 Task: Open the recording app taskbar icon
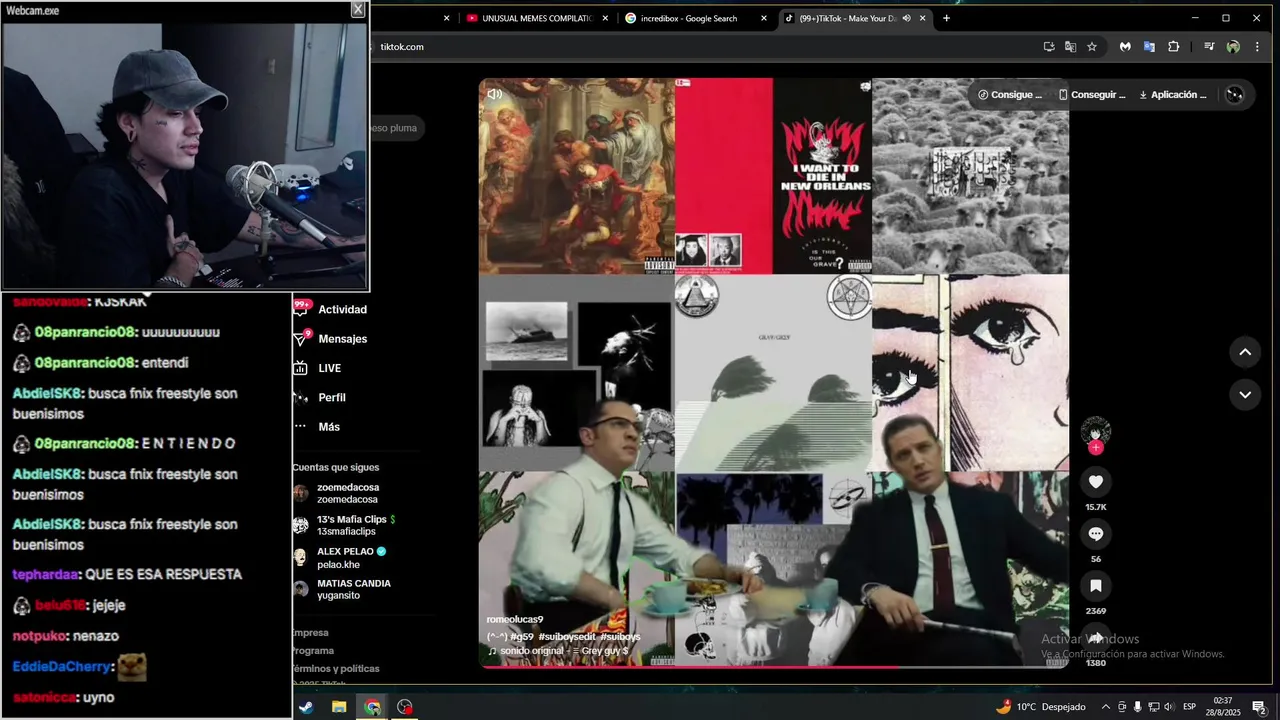tap(405, 707)
